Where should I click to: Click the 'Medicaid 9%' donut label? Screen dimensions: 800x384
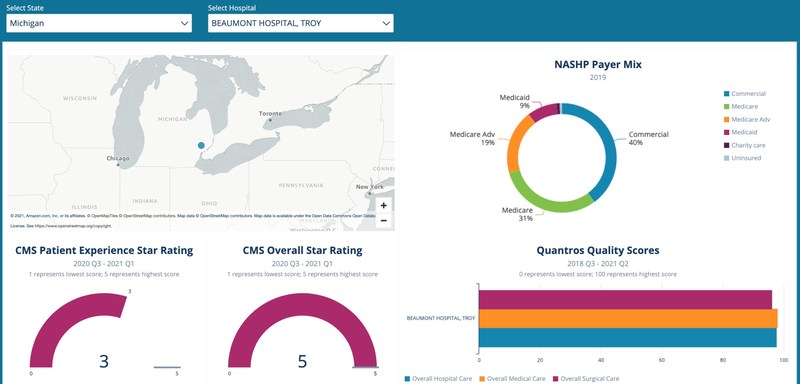pos(514,101)
